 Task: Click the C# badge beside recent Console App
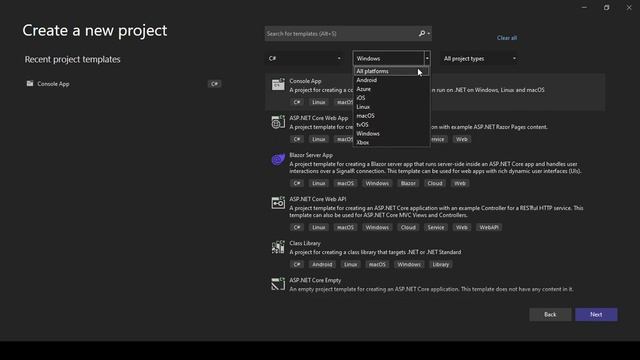(214, 84)
